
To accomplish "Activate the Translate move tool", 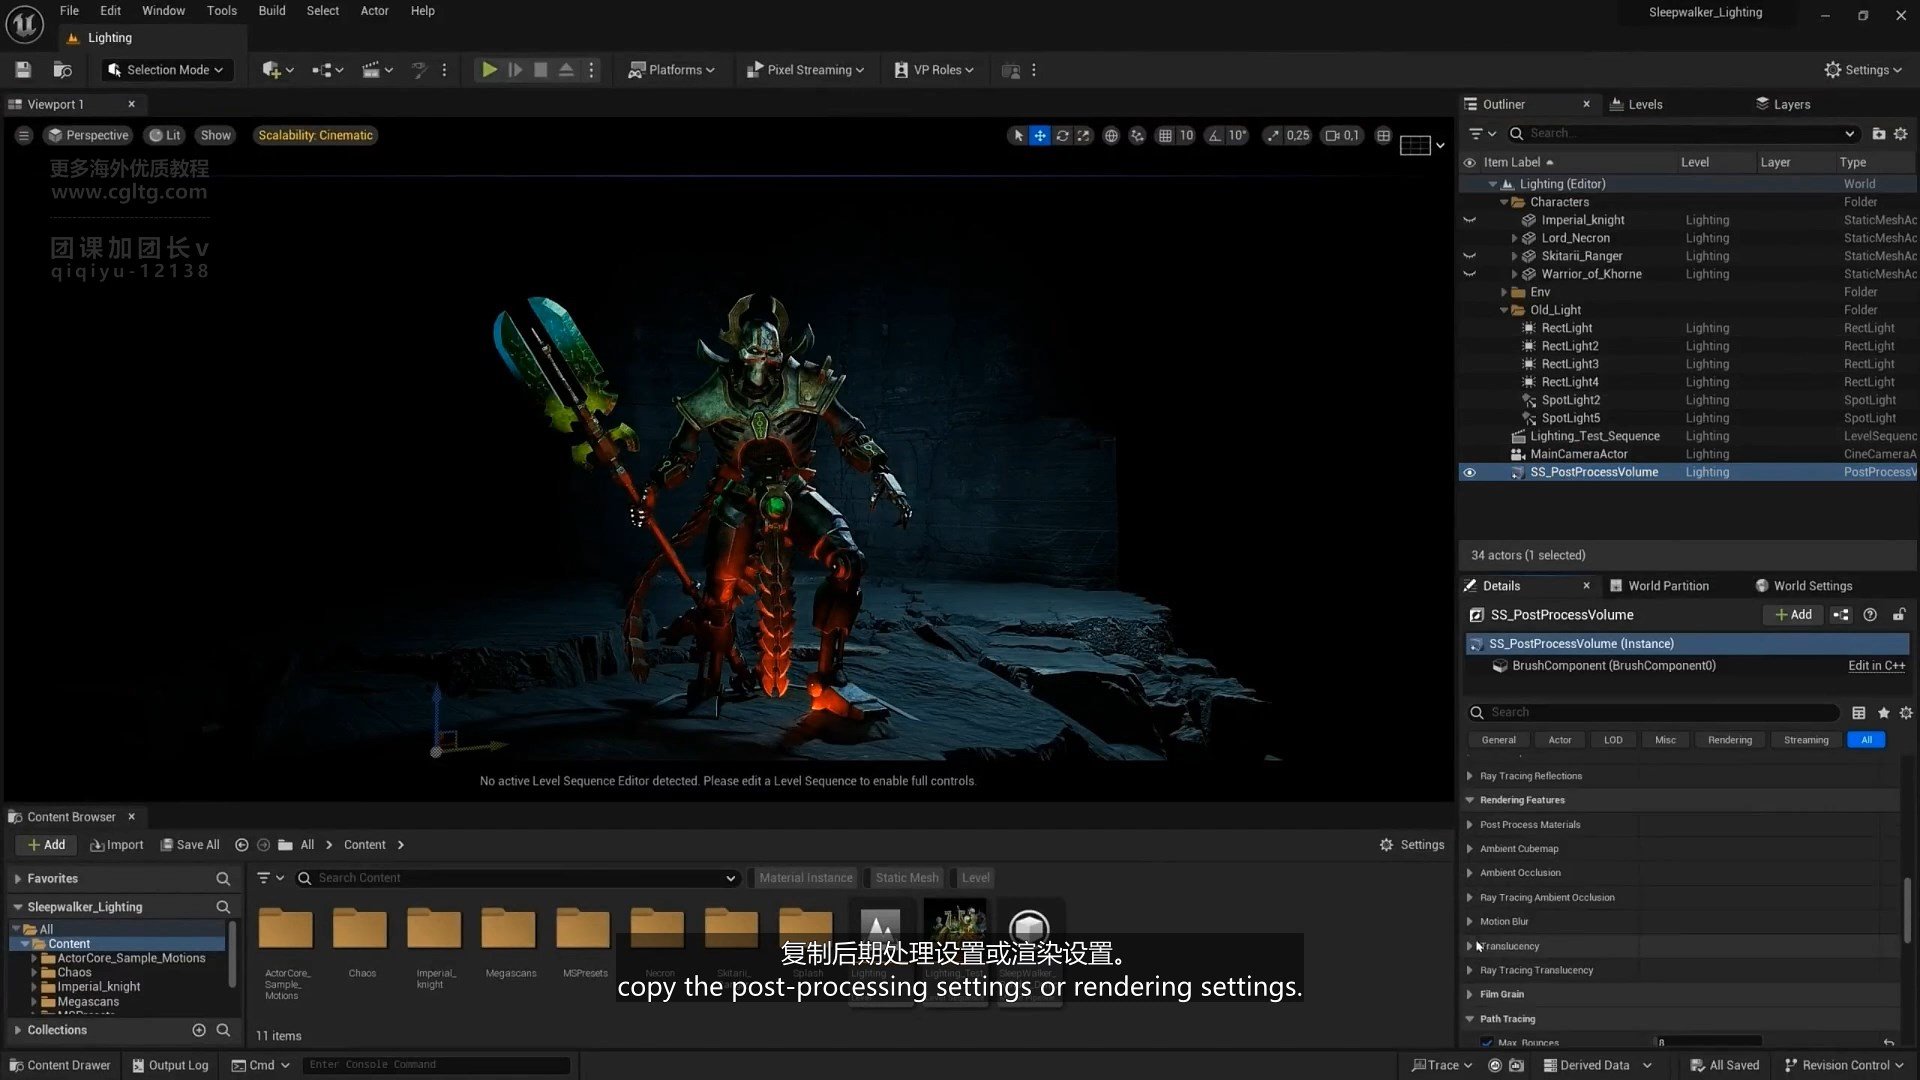I will 1040,135.
